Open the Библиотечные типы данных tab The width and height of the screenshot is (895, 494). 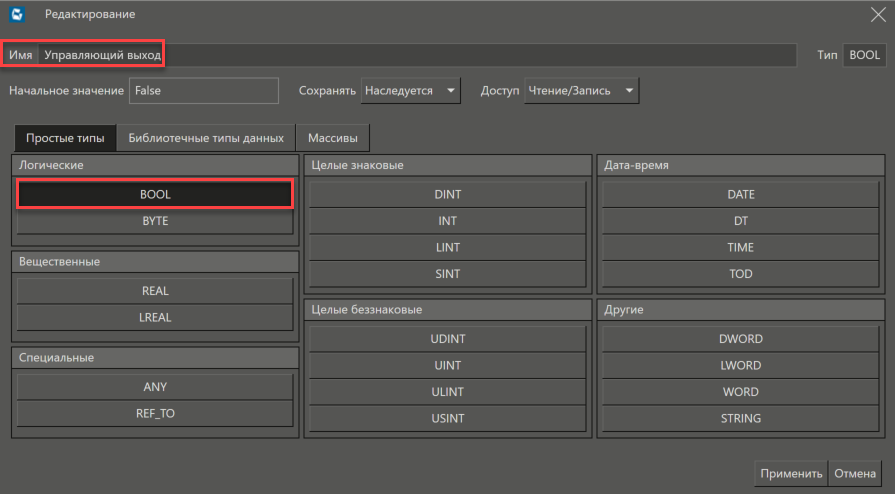(206, 138)
